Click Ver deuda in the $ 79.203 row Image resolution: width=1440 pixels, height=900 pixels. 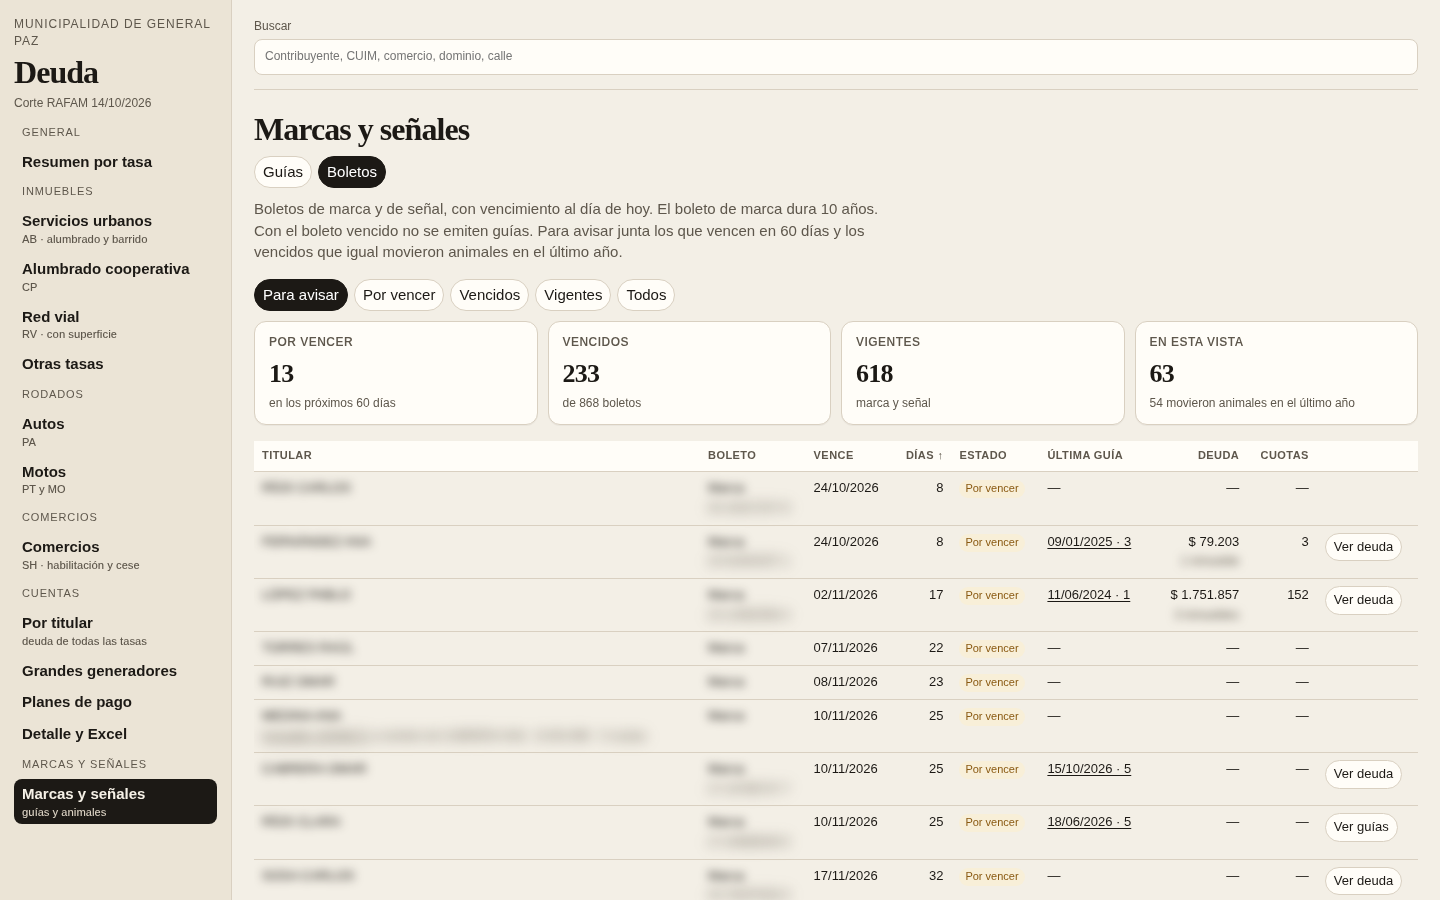pos(1363,547)
